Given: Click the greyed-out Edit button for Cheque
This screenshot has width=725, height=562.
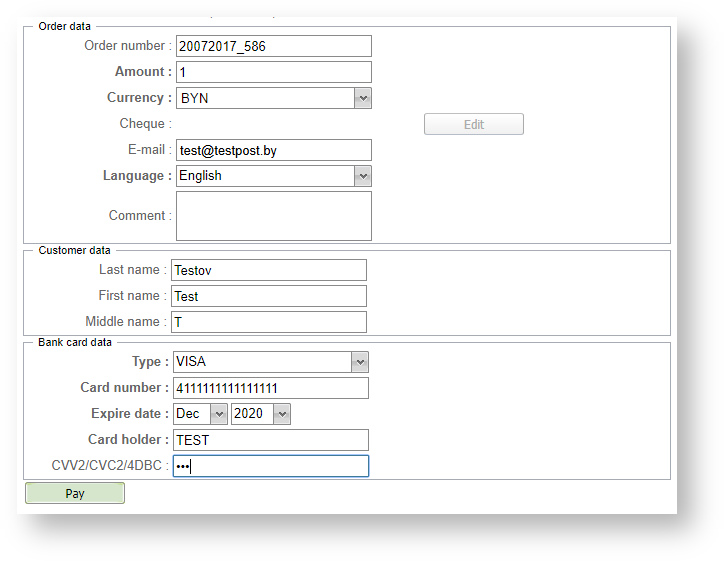Looking at the screenshot, I should click(473, 125).
